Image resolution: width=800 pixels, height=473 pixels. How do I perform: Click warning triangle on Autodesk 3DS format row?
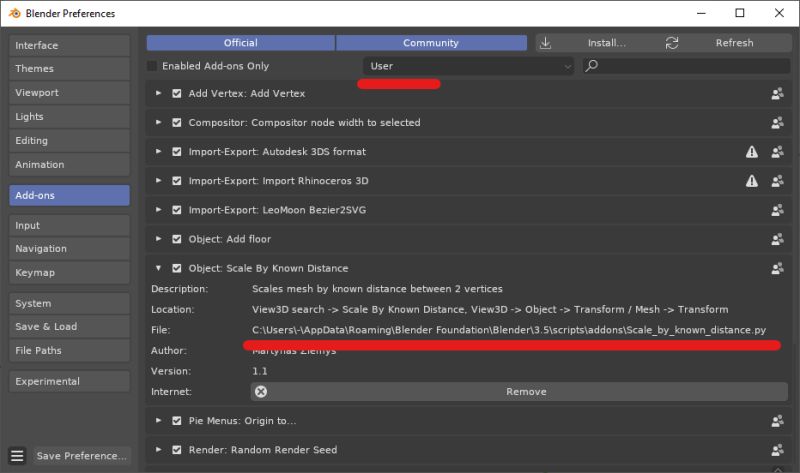[x=752, y=152]
